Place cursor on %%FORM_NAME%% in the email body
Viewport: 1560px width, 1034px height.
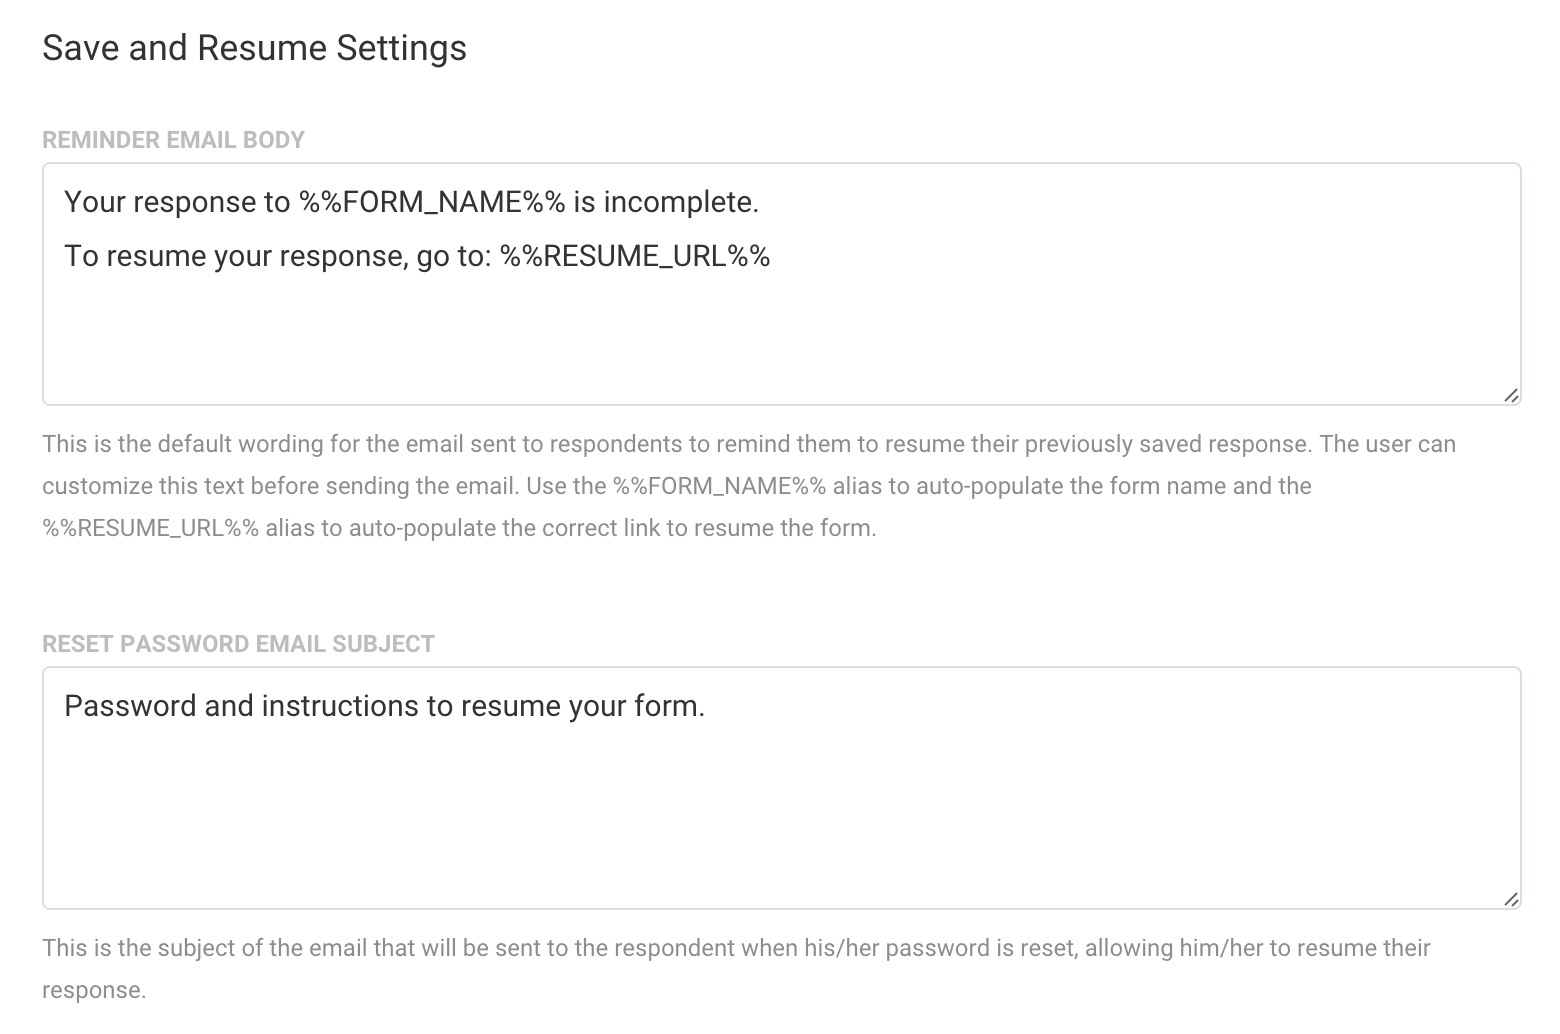click(432, 203)
